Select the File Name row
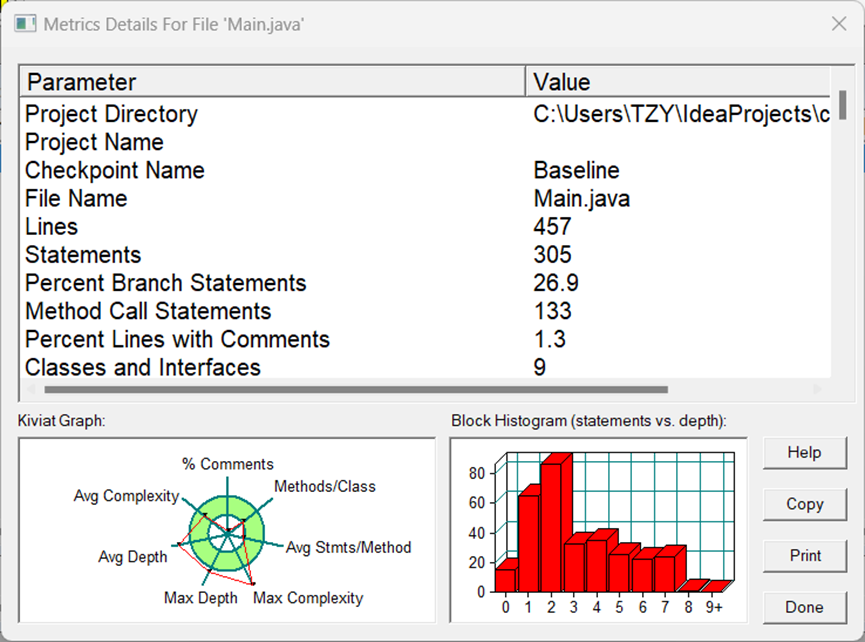The width and height of the screenshot is (865, 642). point(425,199)
